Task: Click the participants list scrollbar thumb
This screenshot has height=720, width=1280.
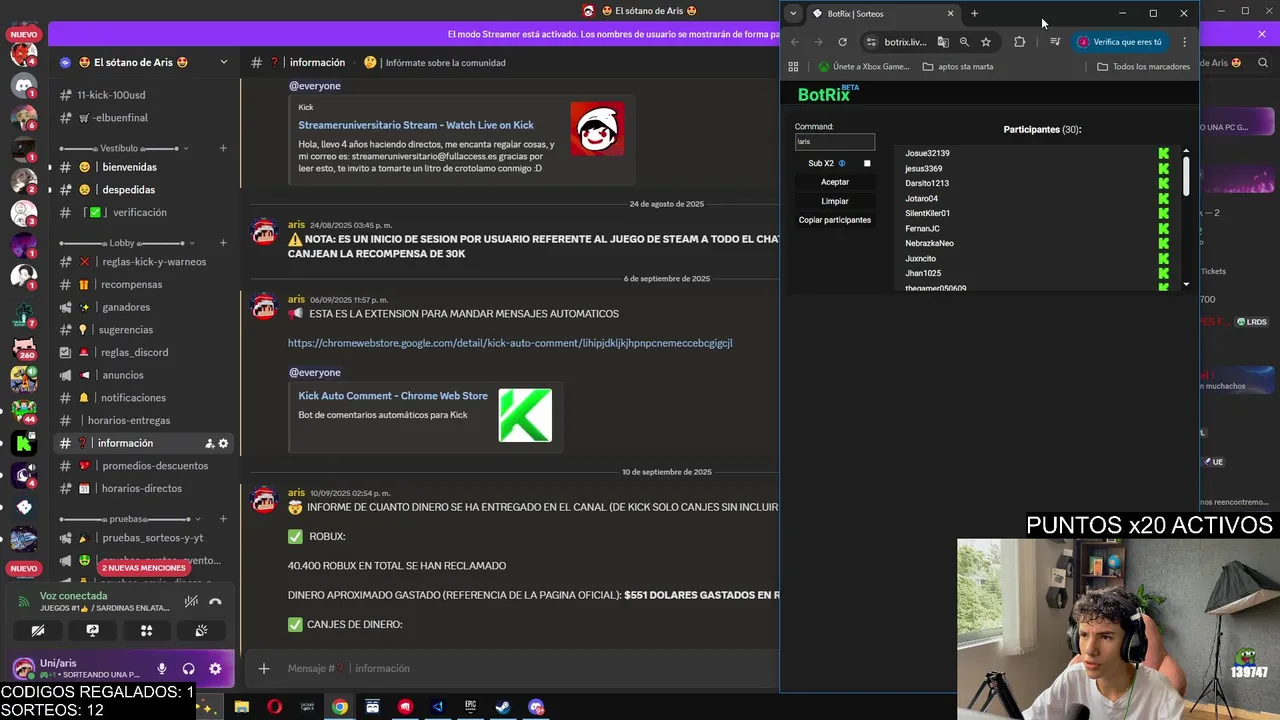Action: 1186,176
